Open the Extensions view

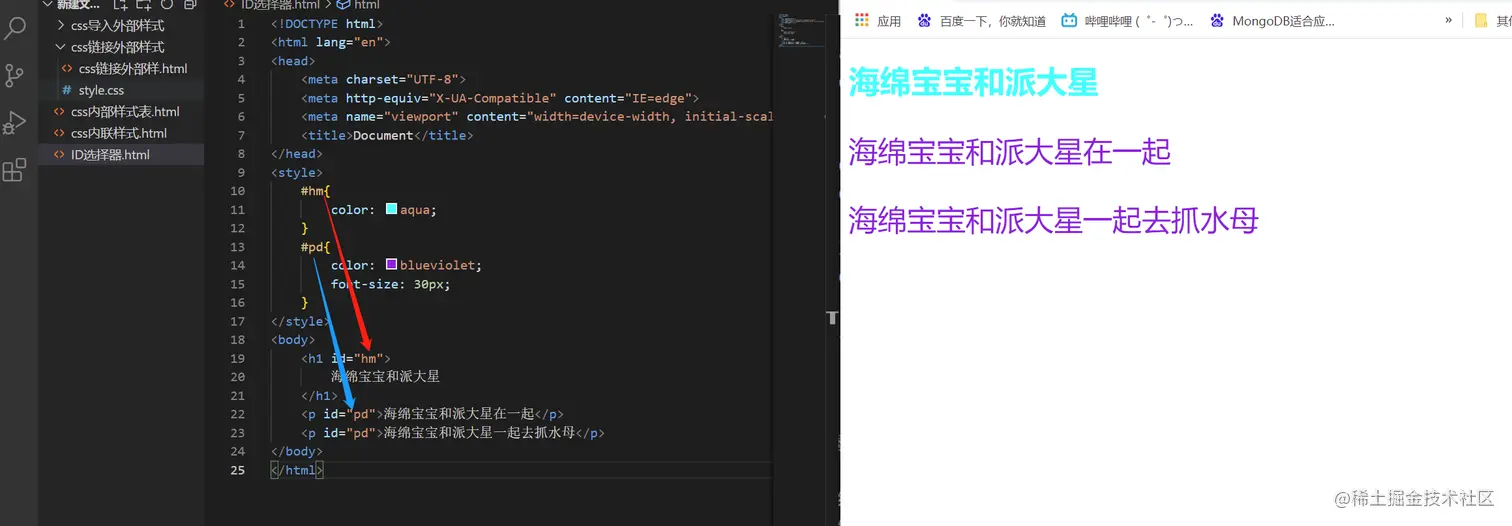(x=15, y=170)
